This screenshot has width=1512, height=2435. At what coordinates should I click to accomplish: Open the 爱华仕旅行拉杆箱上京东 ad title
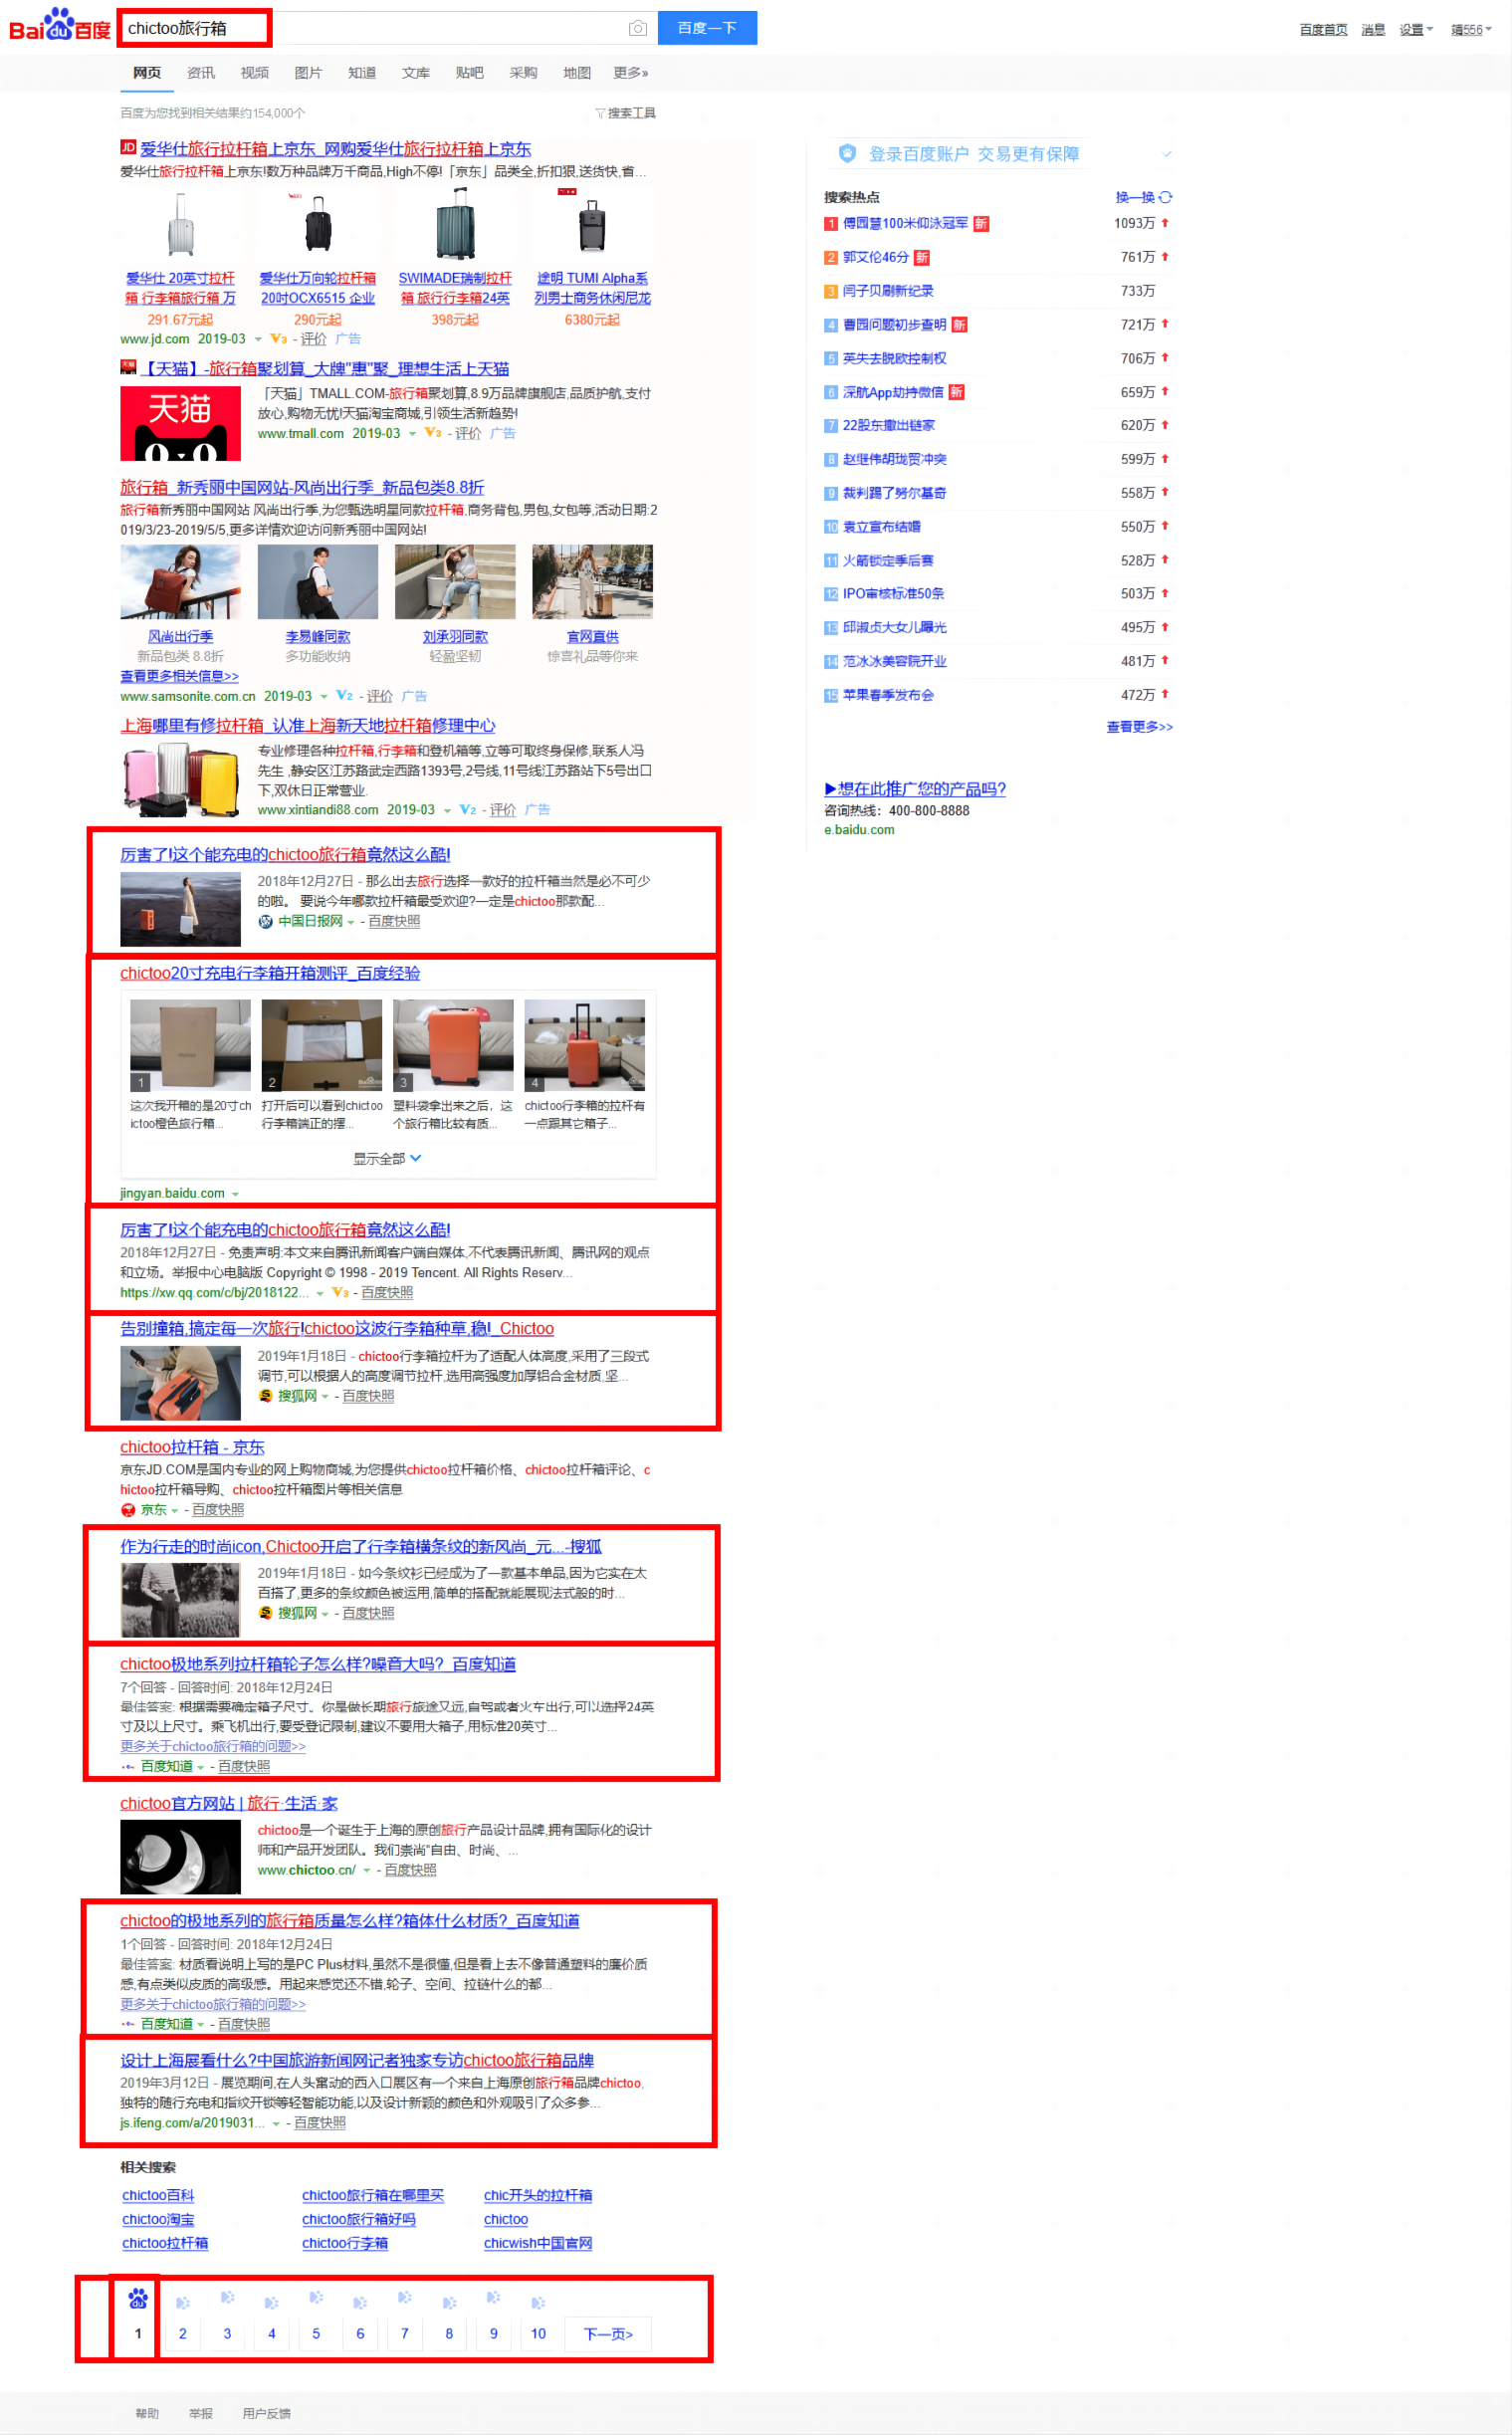click(335, 149)
